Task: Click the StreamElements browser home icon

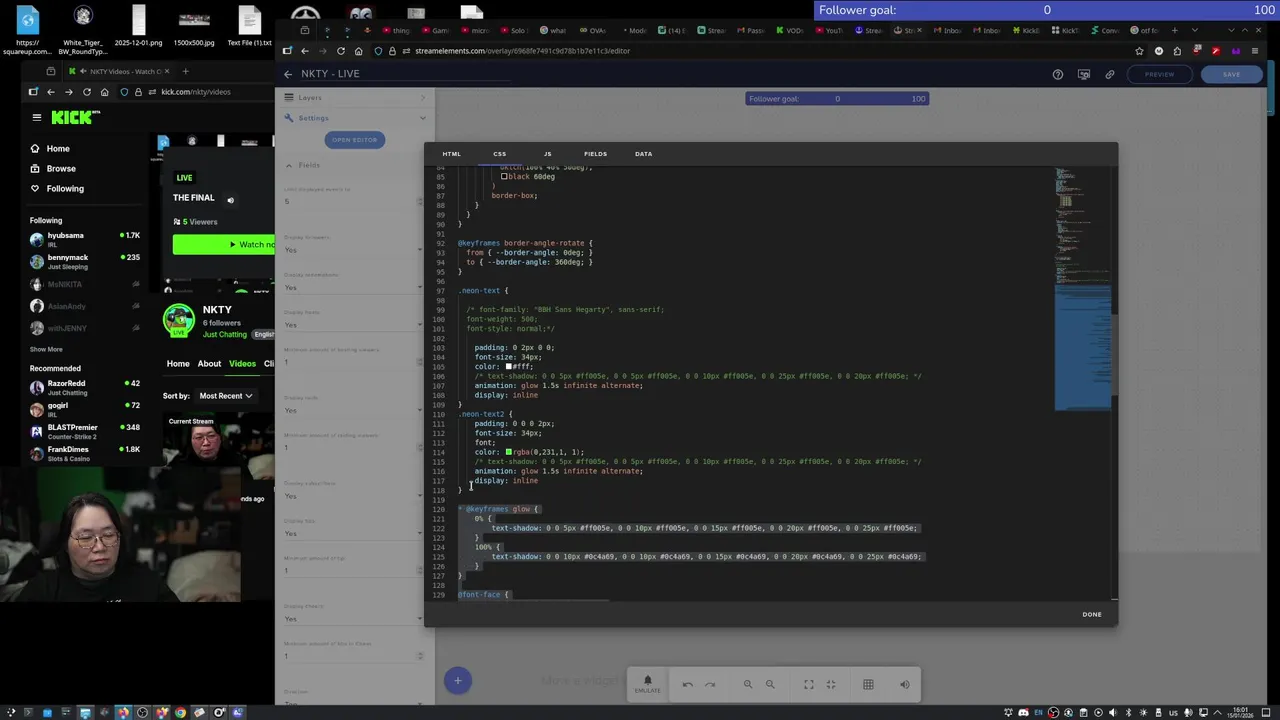Action: pos(358,51)
